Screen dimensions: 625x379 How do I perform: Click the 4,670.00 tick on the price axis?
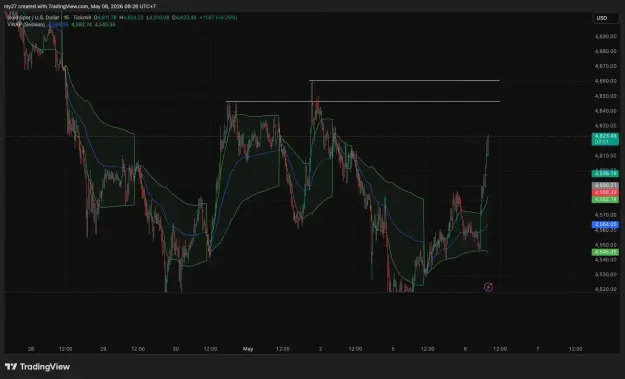coord(605,66)
